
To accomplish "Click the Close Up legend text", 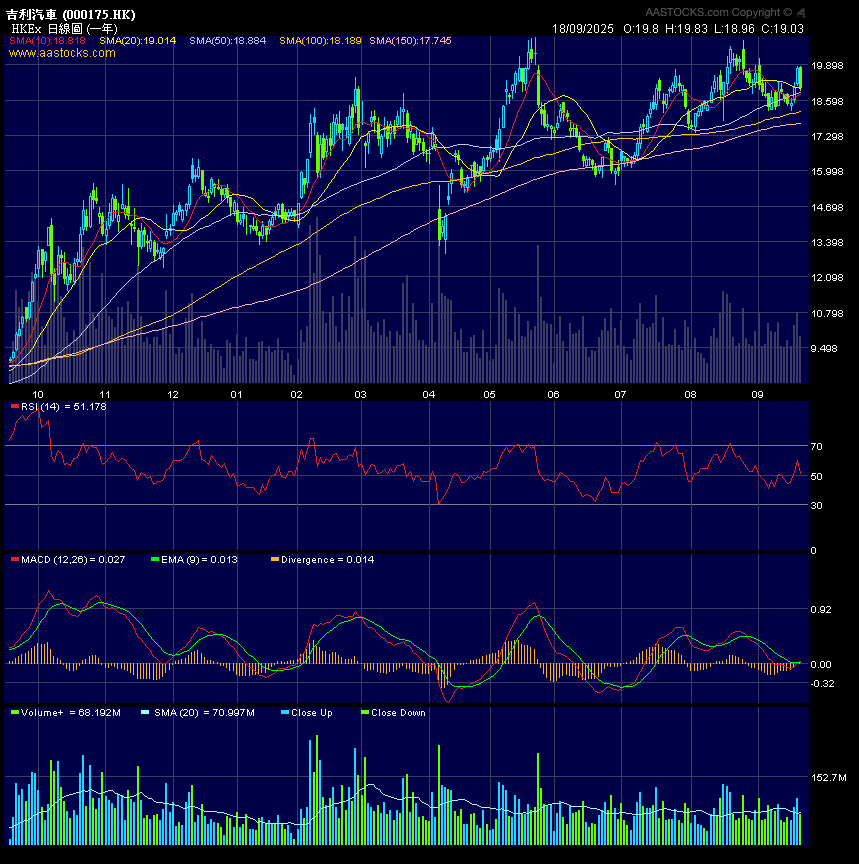I will pyautogui.click(x=312, y=712).
